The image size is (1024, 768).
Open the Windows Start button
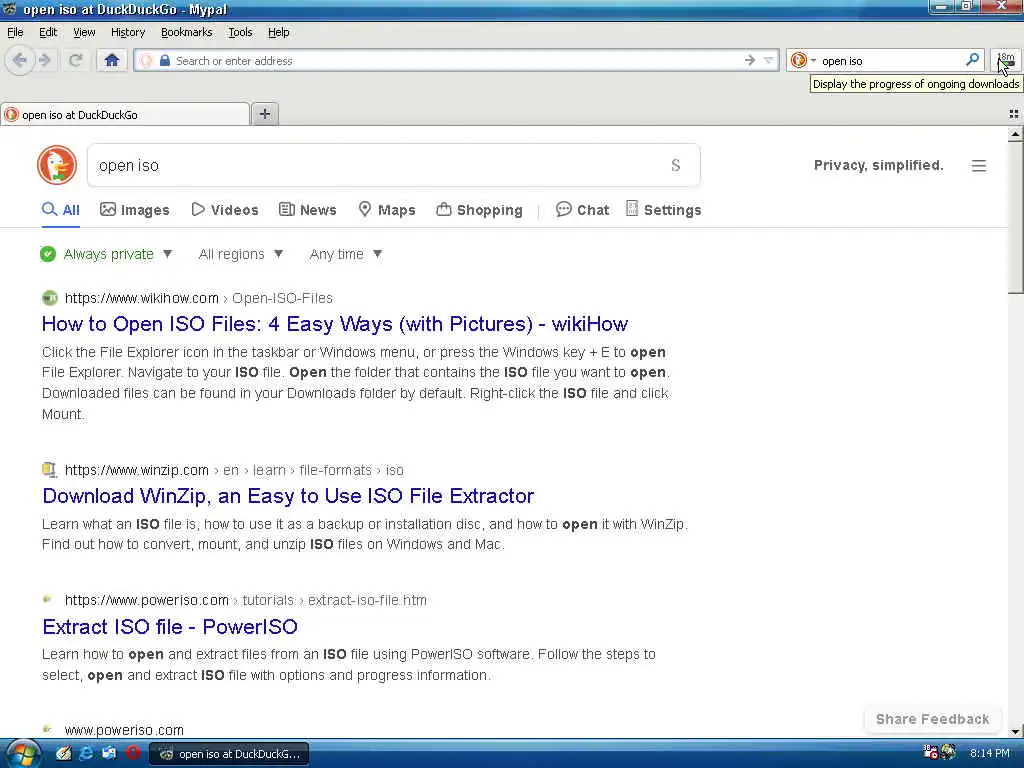[x=24, y=754]
